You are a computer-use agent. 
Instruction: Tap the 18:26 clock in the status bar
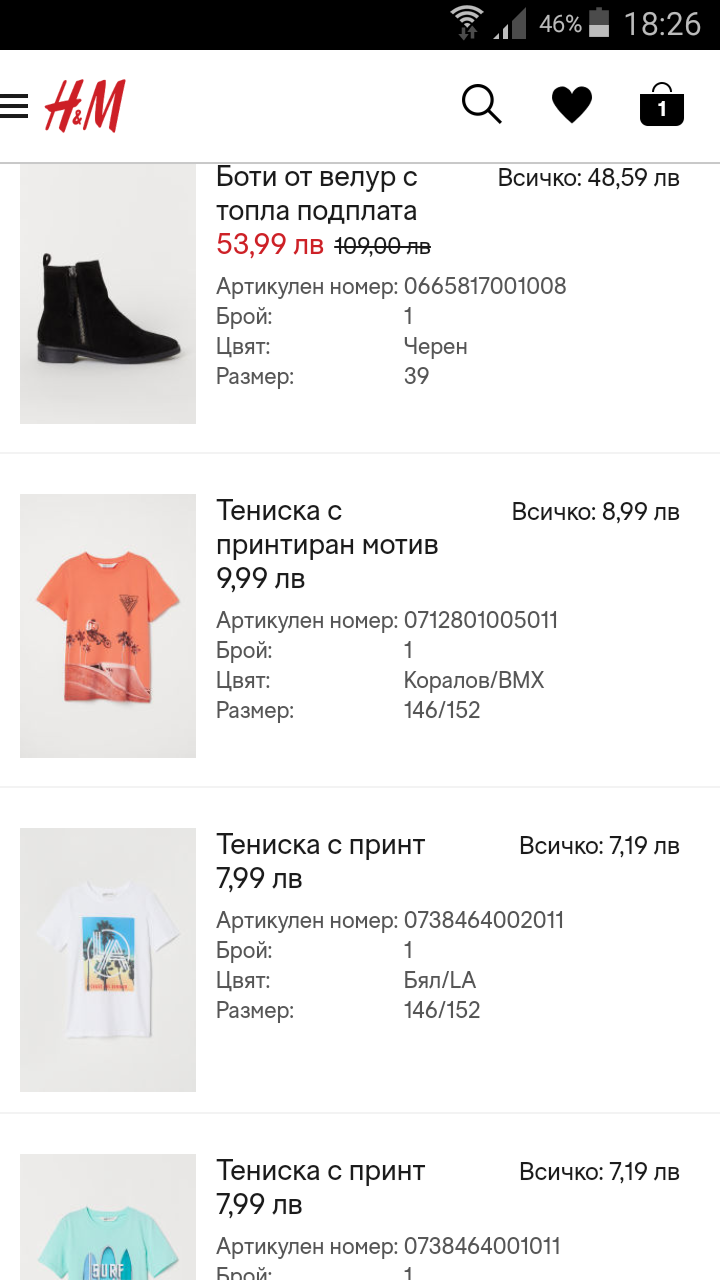pyautogui.click(x=662, y=24)
